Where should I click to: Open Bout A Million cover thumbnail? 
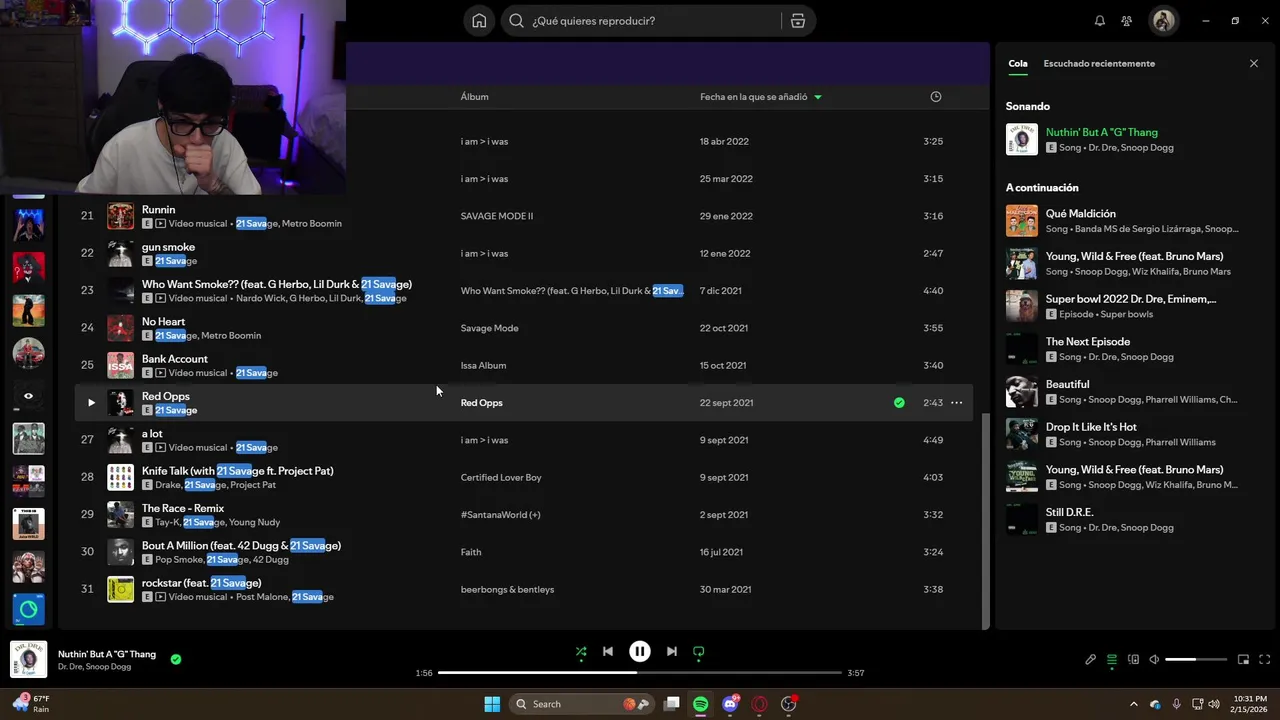(121, 552)
